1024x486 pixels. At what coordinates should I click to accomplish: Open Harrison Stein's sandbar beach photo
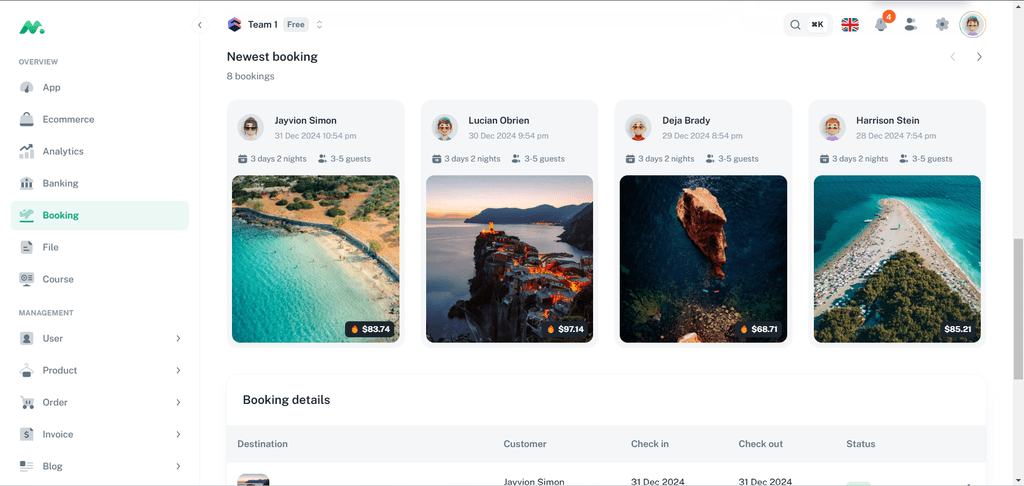point(897,259)
